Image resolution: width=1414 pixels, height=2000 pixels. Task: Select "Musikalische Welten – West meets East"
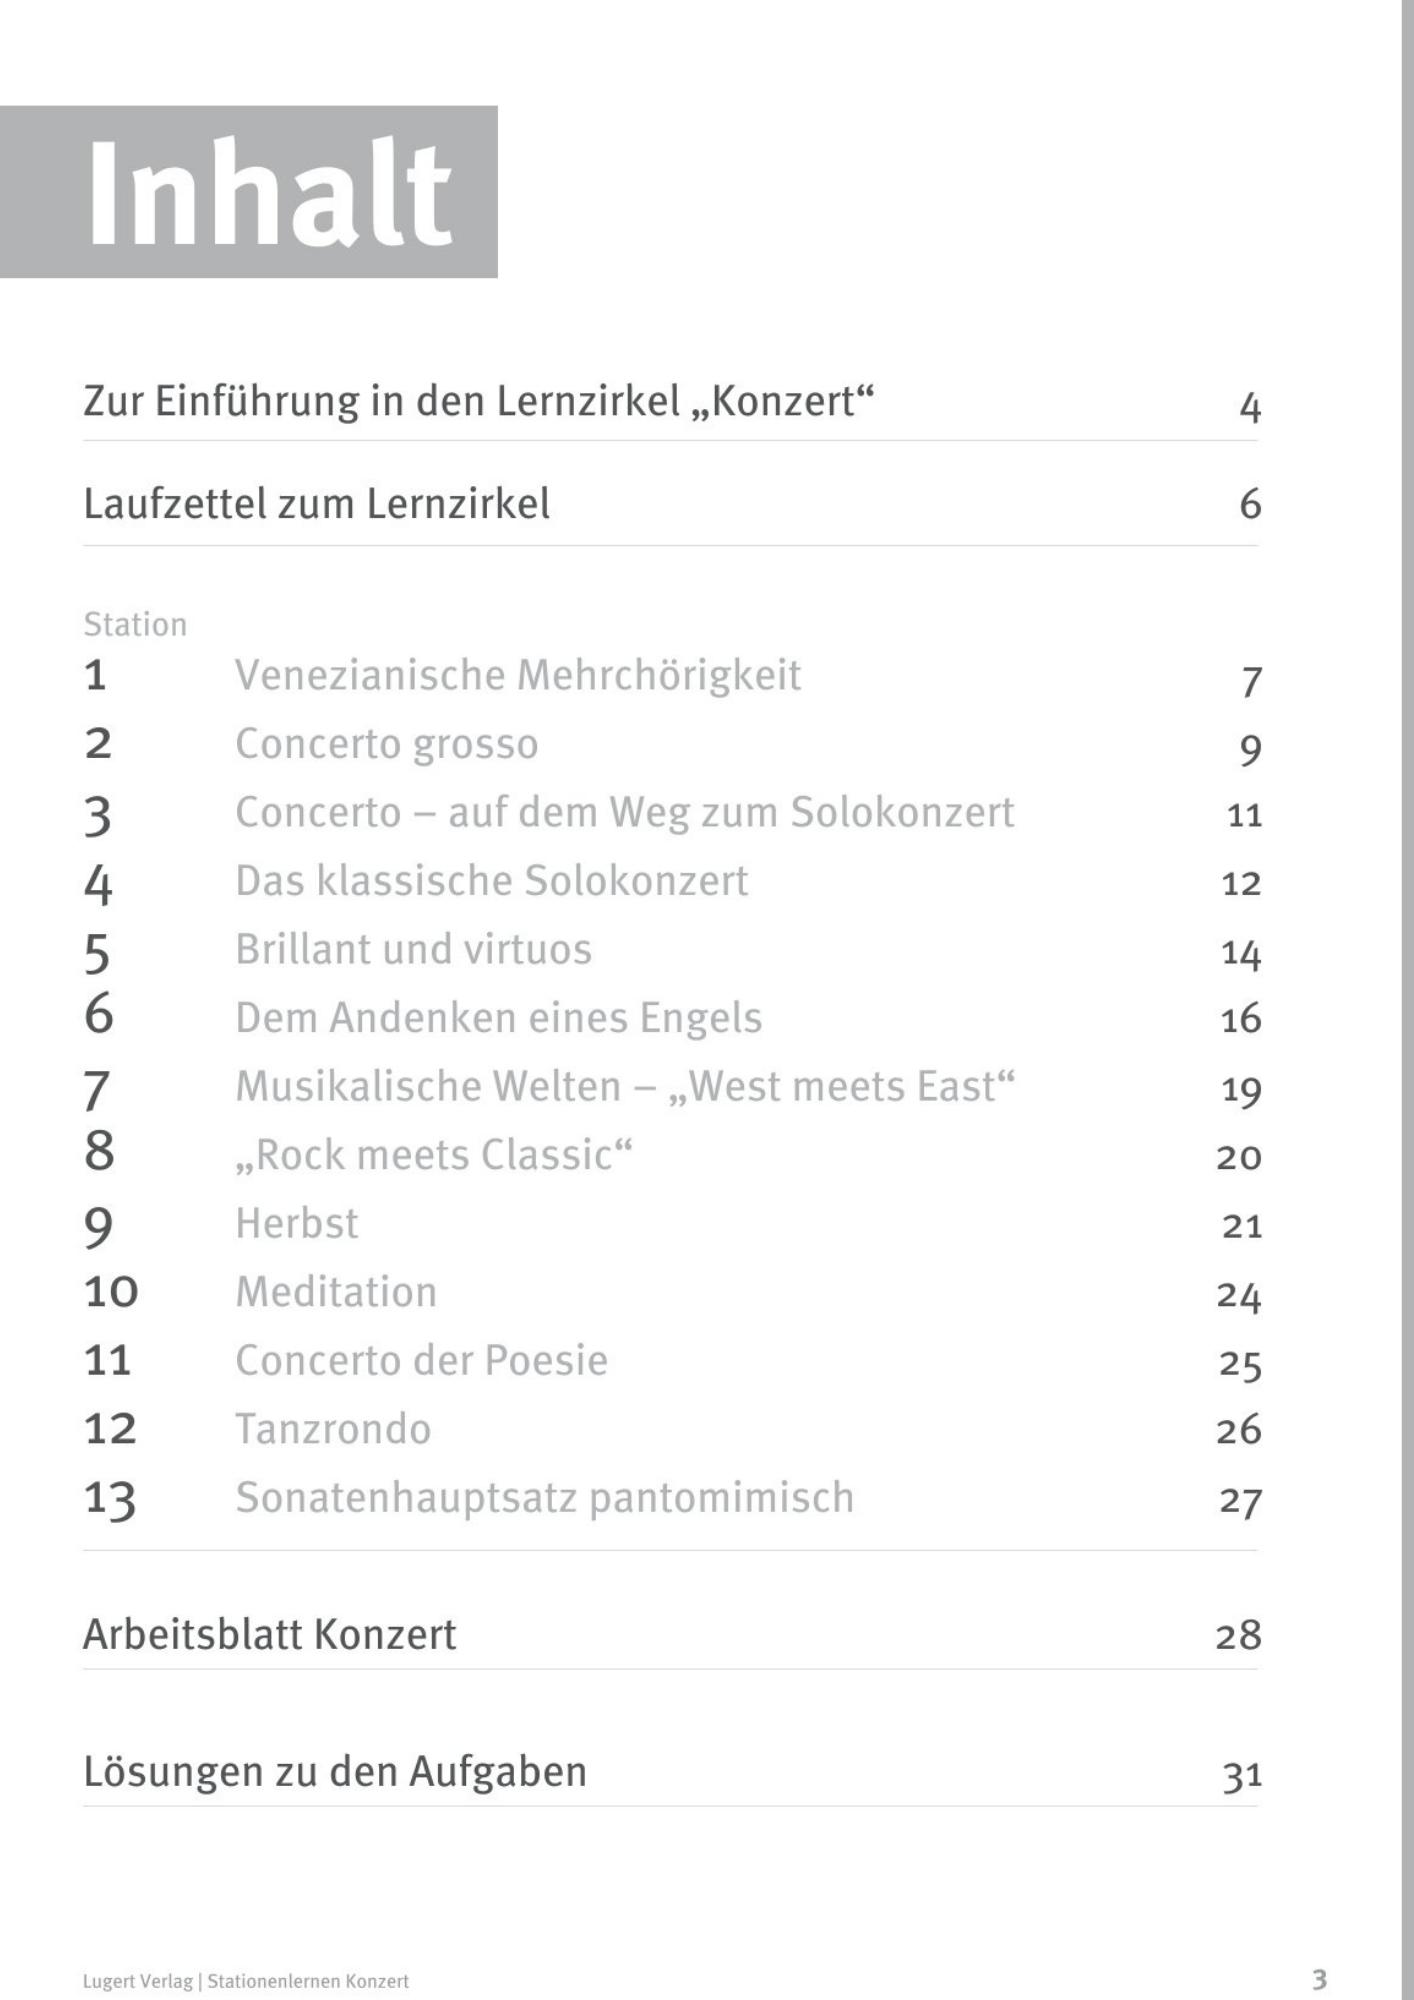625,1087
